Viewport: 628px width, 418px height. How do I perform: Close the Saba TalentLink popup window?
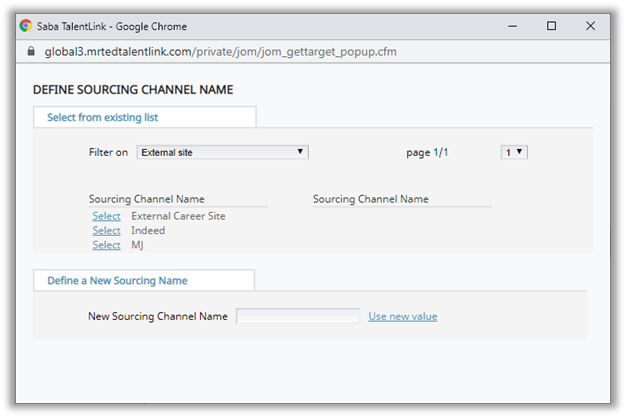[590, 26]
